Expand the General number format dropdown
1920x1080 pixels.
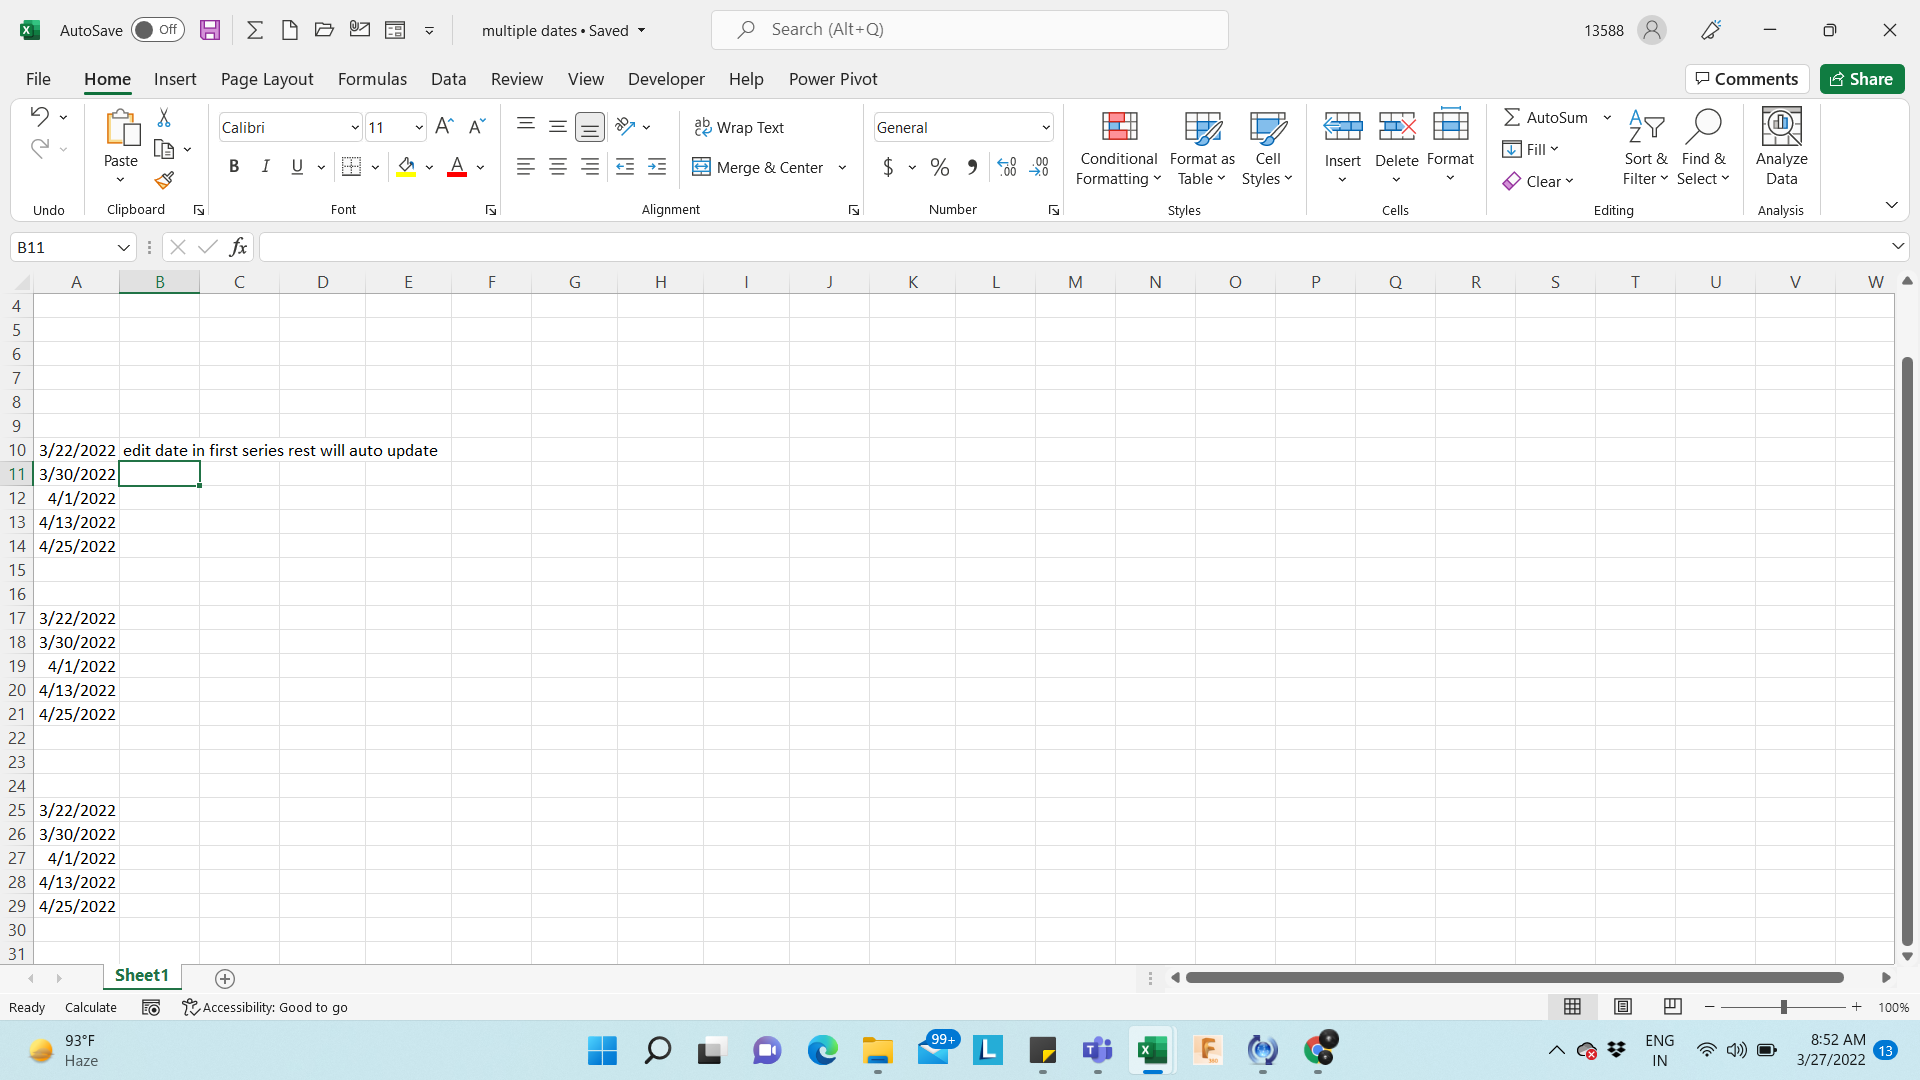click(1045, 127)
